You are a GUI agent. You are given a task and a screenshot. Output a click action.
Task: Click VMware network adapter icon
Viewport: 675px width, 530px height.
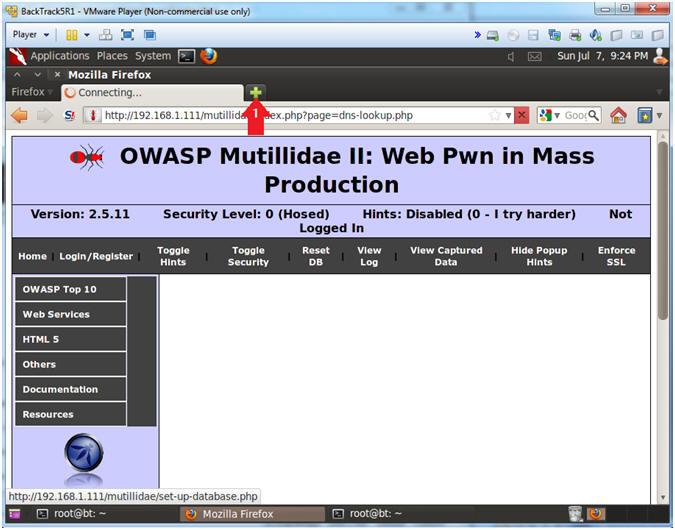[x=554, y=35]
